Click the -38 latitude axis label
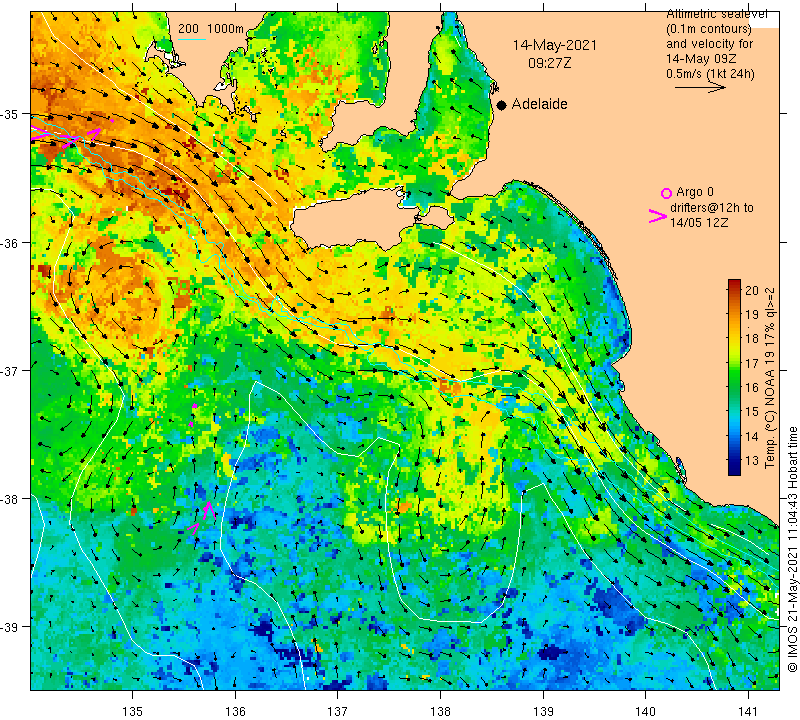This screenshot has width=800, height=720. 10,500
